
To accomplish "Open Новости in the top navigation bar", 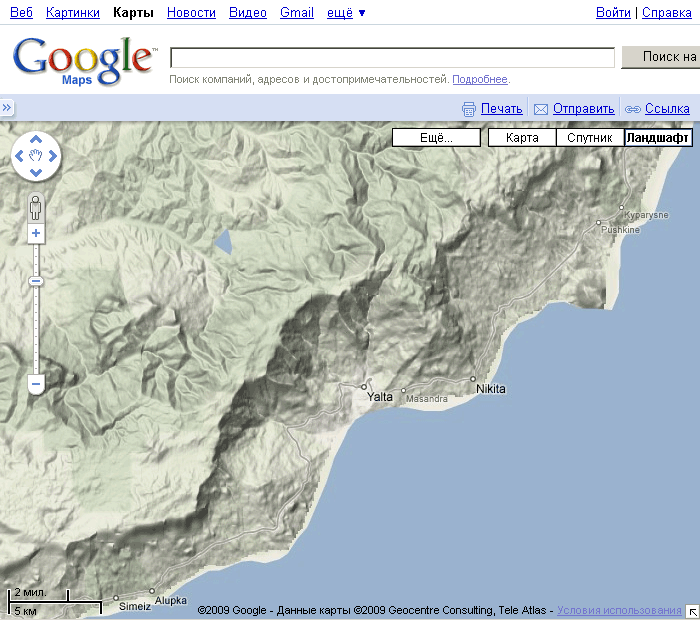I will click(x=191, y=13).
